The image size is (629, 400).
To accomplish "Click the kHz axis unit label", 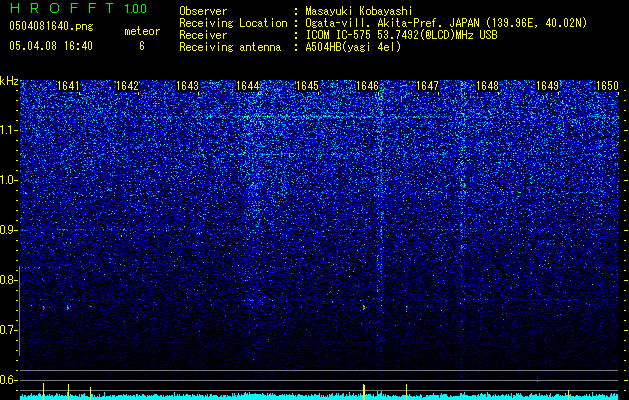I will pos(9,81).
